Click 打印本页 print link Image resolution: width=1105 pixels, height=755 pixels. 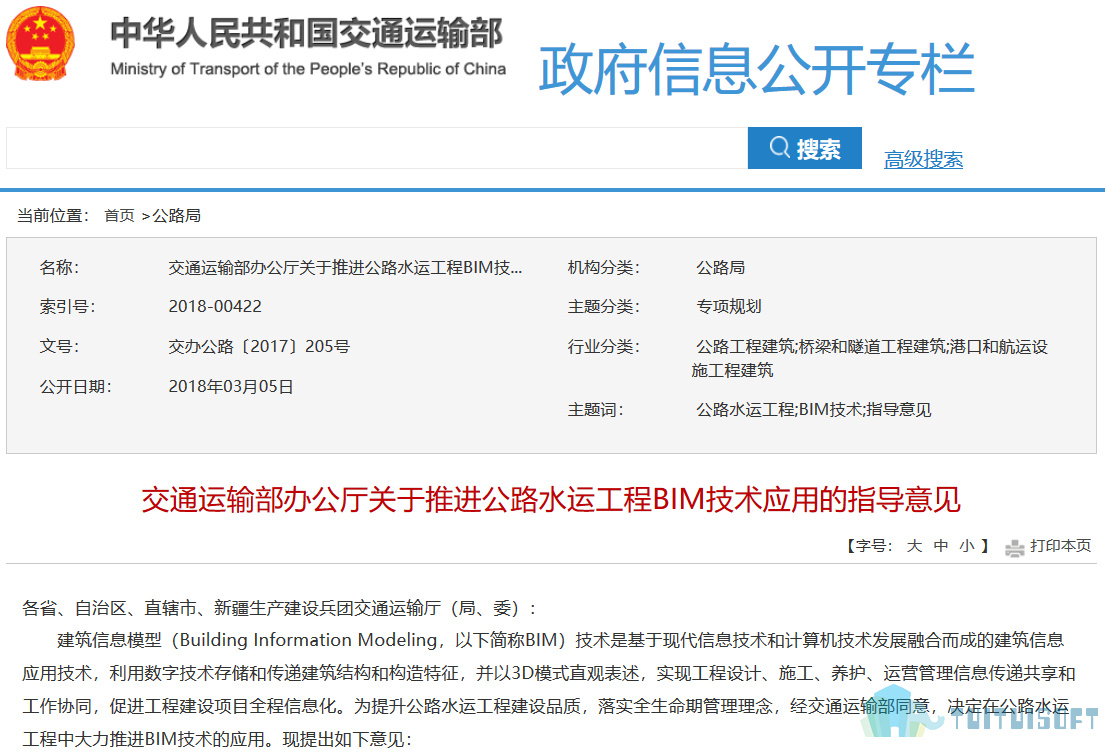1060,546
